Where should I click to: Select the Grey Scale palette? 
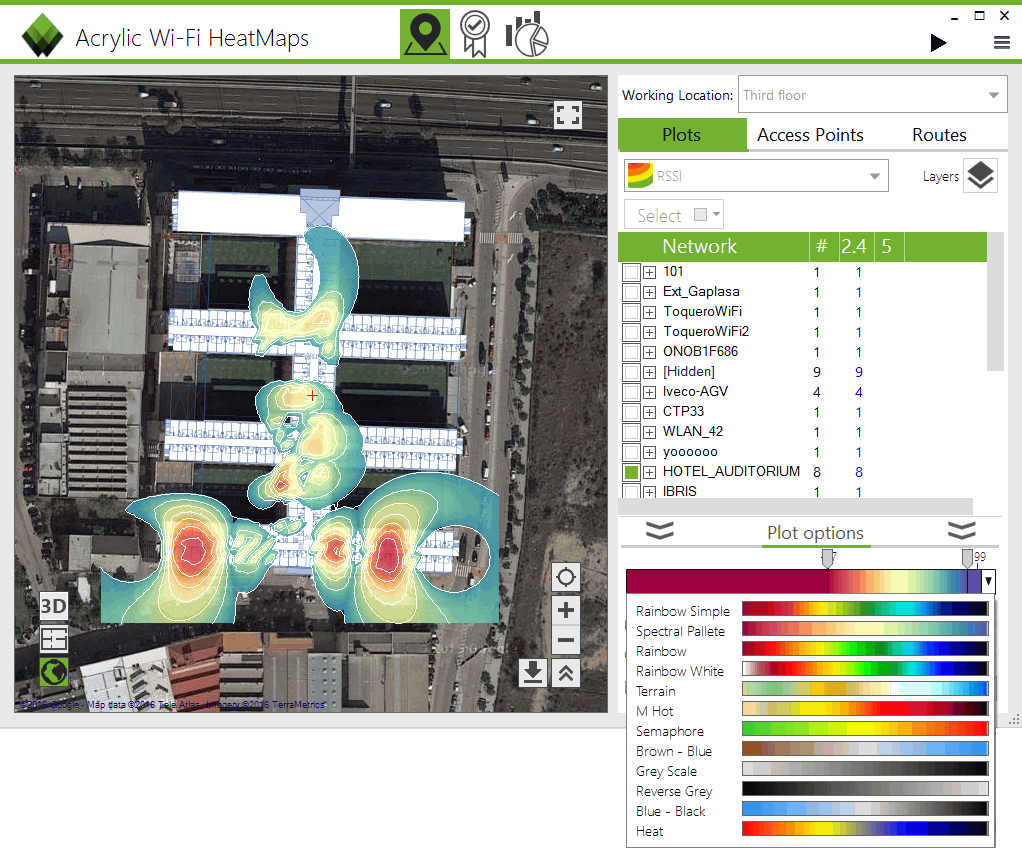coord(811,771)
